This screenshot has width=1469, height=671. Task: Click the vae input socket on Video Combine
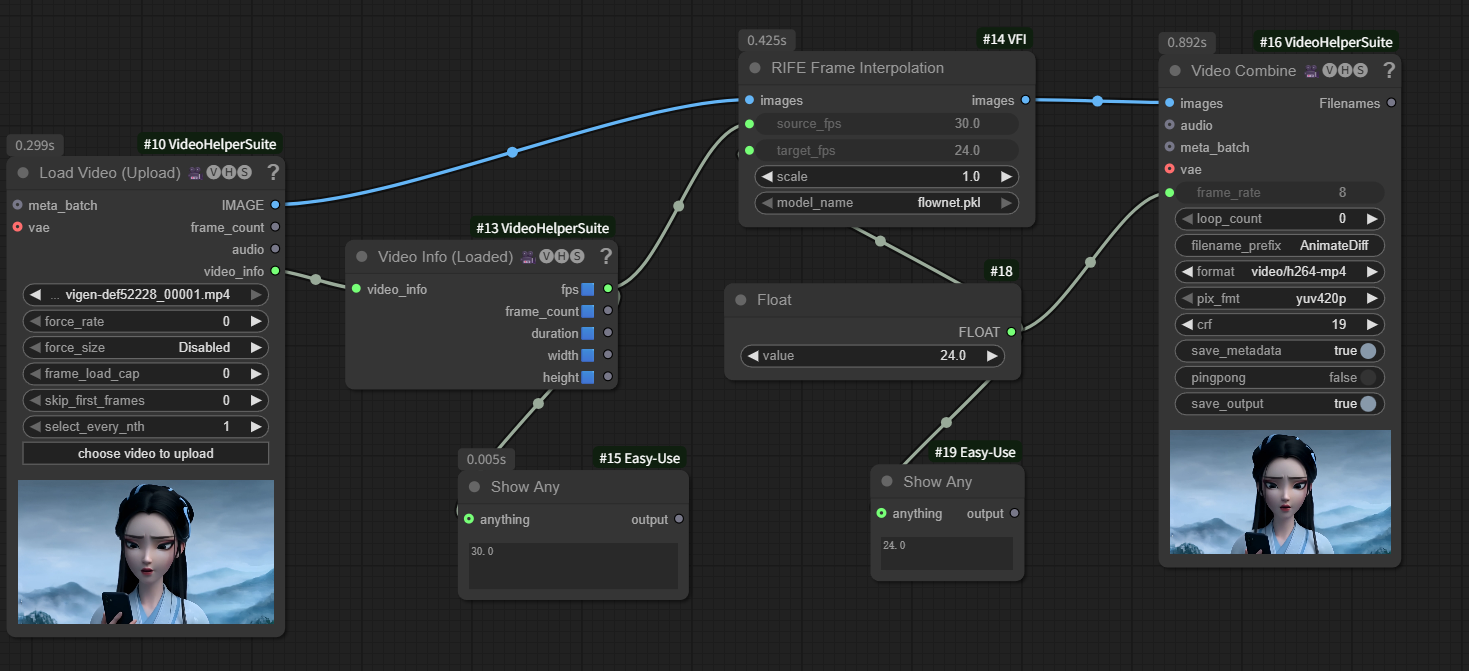point(1169,169)
